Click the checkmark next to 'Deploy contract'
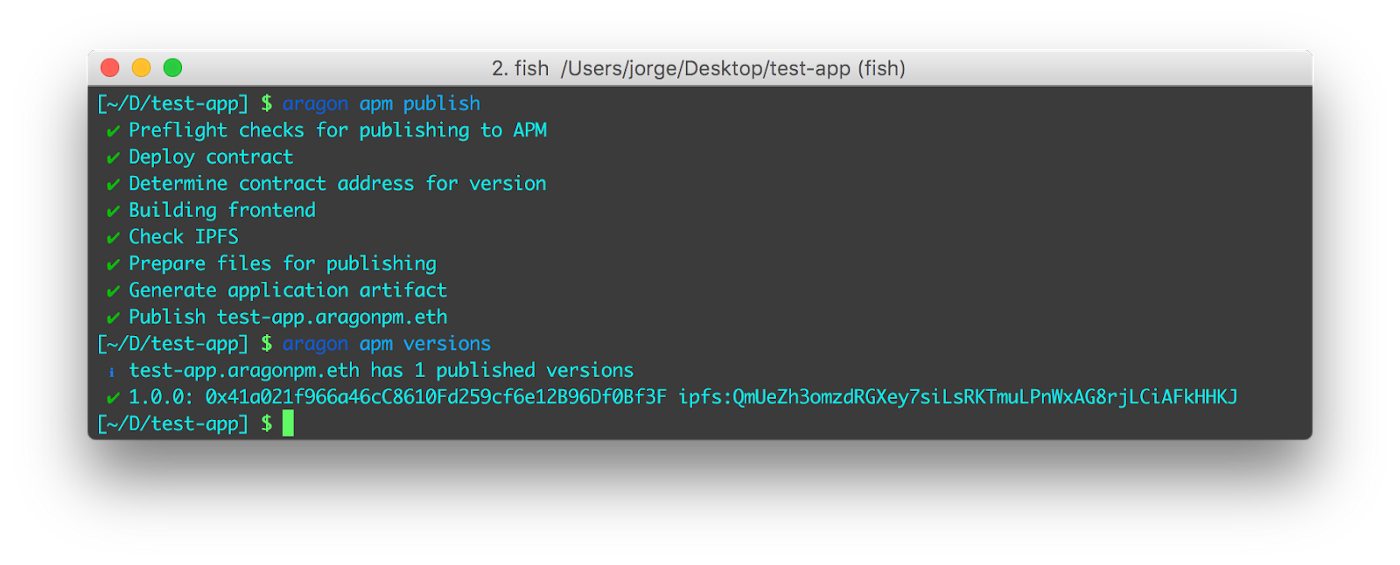The width and height of the screenshot is (1400, 565). [113, 158]
